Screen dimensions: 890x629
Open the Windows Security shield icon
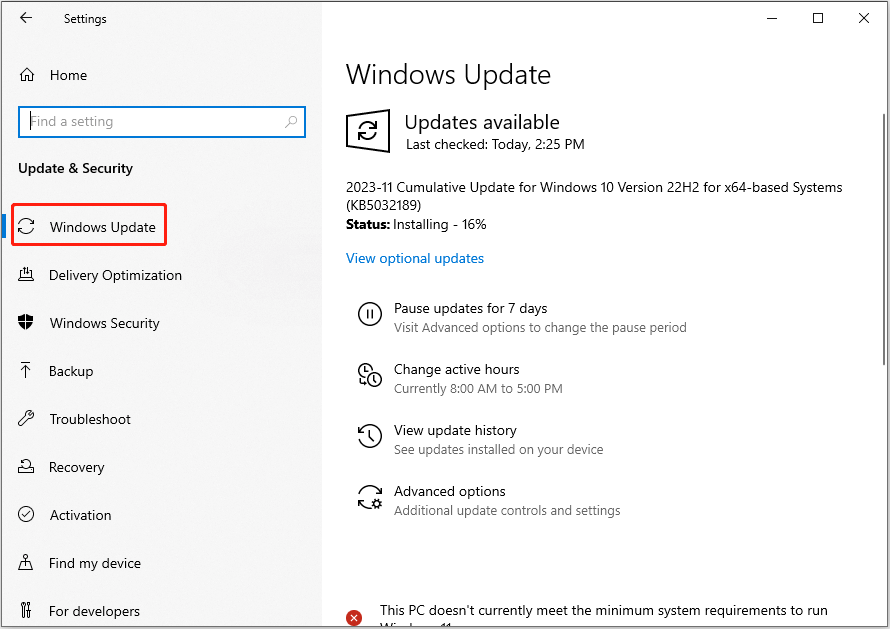point(26,322)
